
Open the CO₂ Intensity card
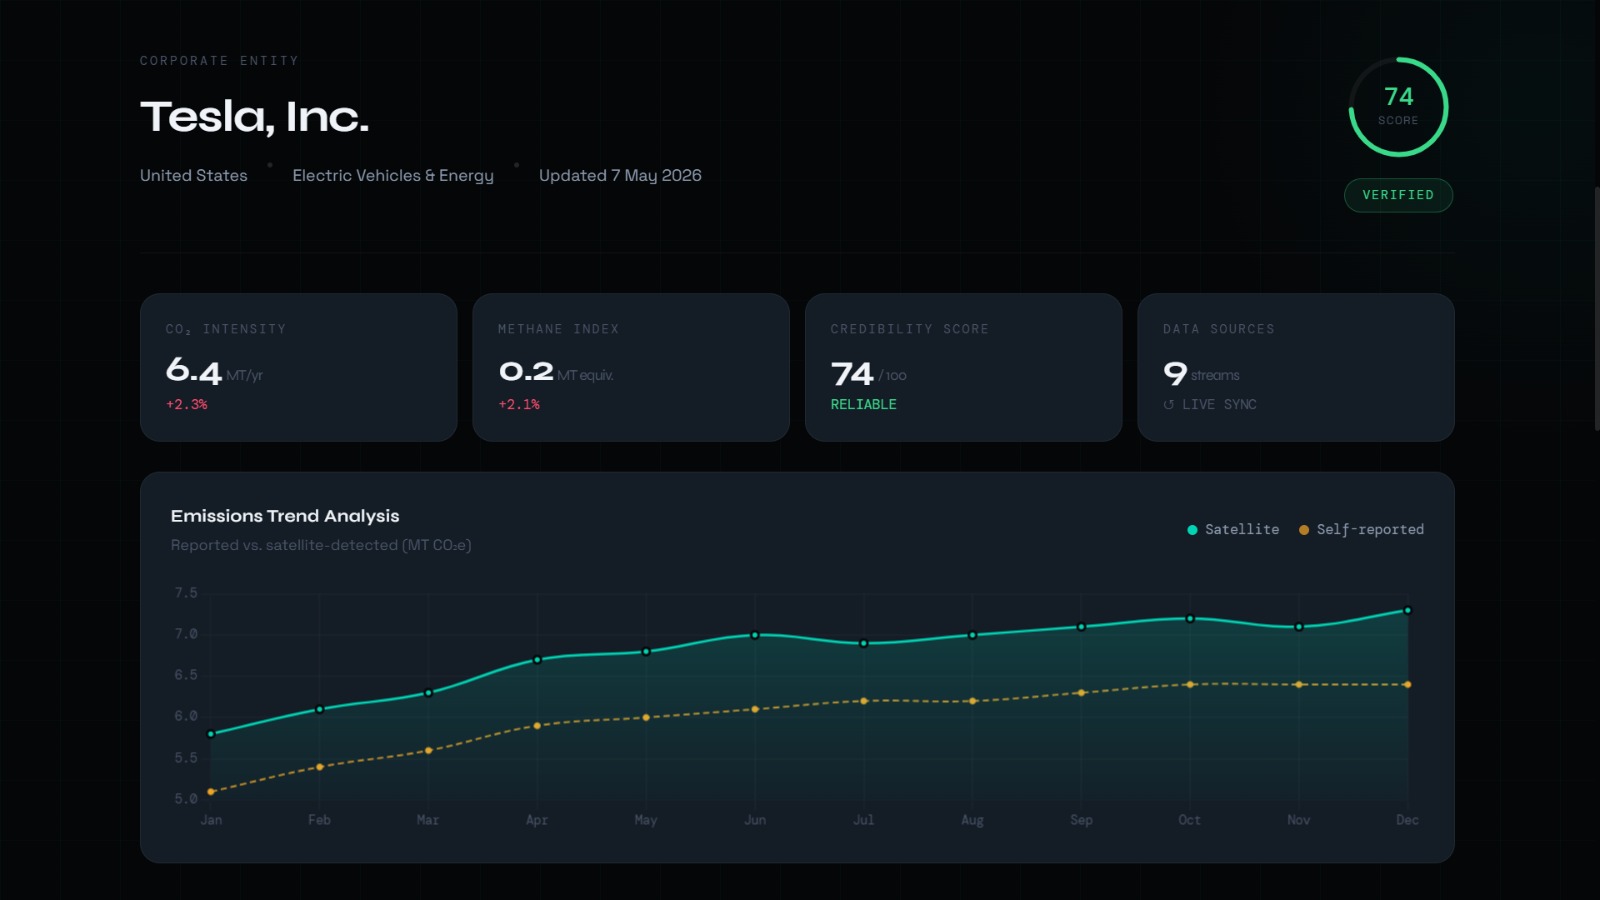tap(299, 367)
